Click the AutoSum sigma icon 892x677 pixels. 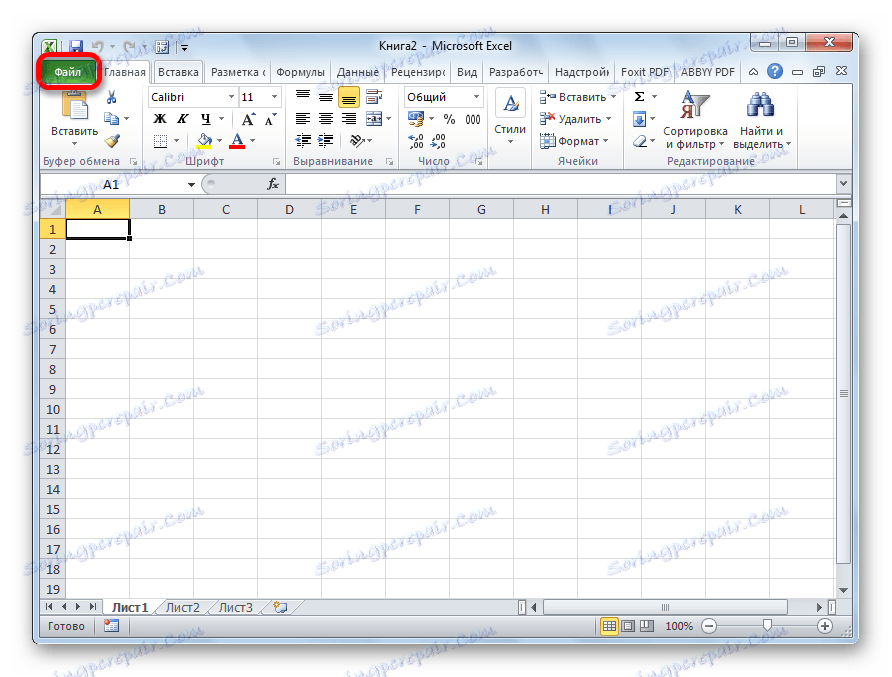638,95
